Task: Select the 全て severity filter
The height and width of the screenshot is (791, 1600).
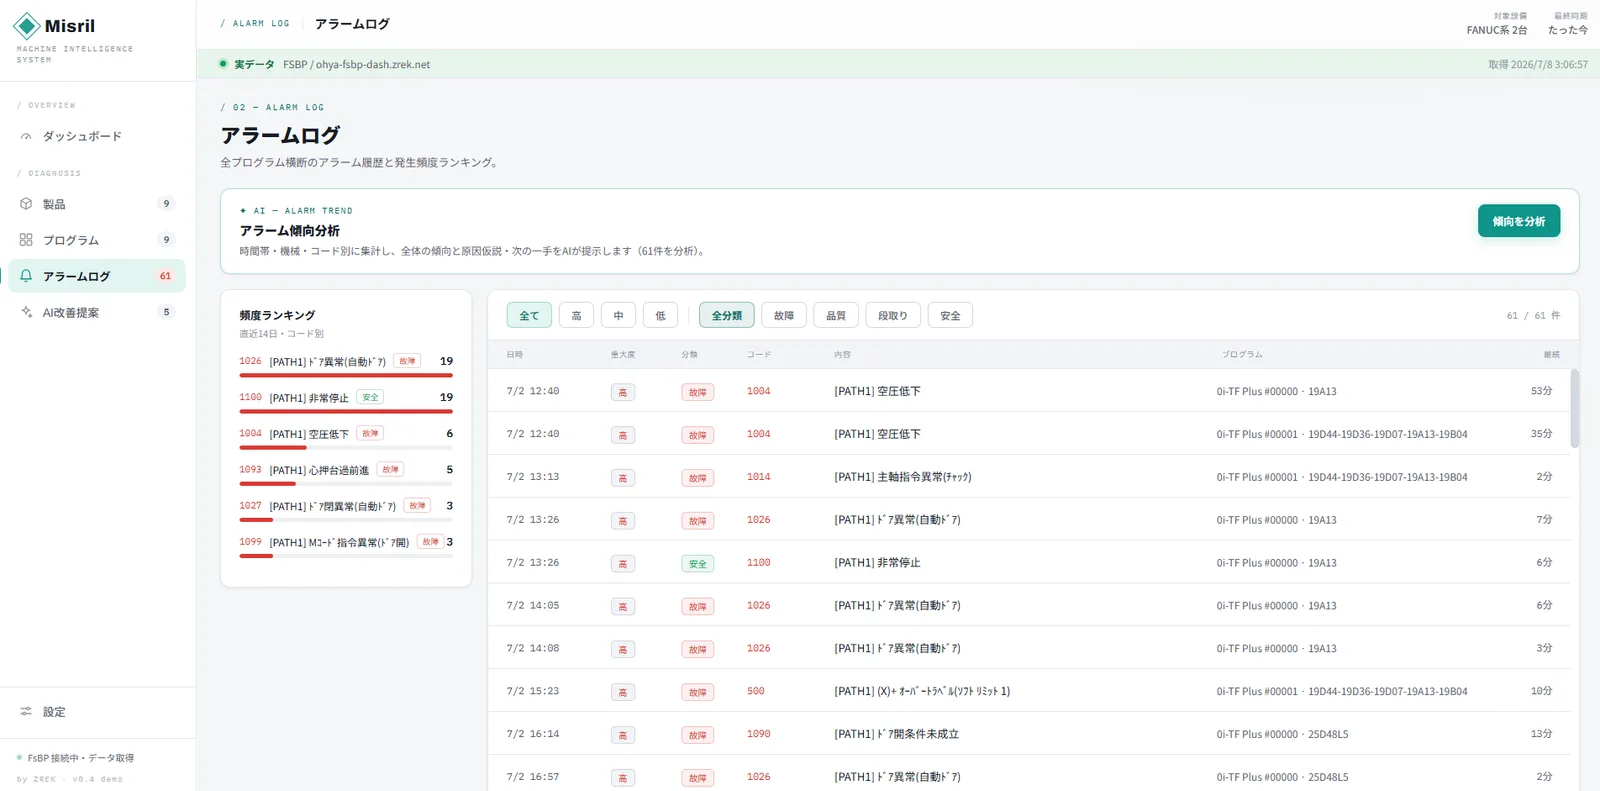Action: [x=529, y=315]
